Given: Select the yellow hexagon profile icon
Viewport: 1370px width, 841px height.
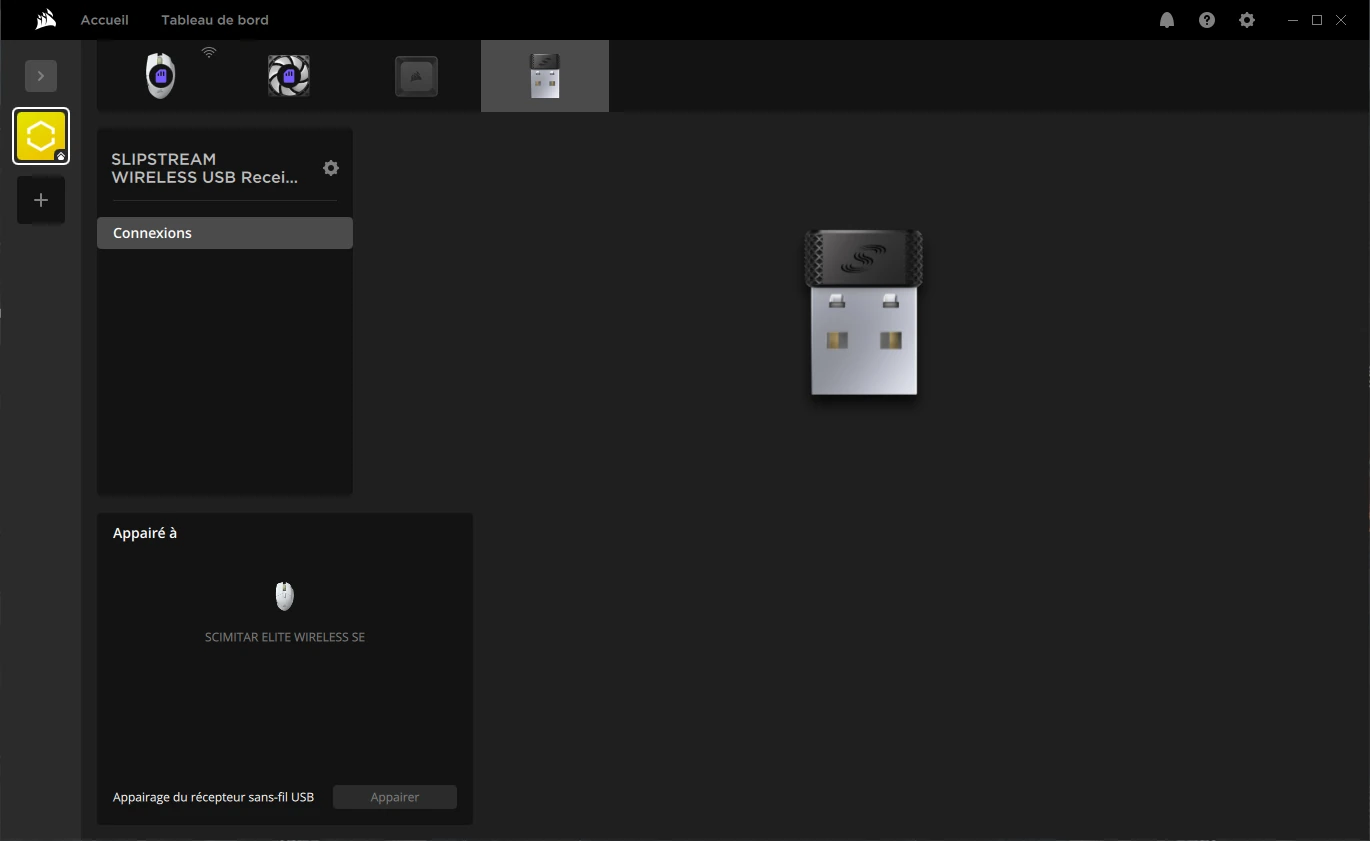Looking at the screenshot, I should (41, 136).
